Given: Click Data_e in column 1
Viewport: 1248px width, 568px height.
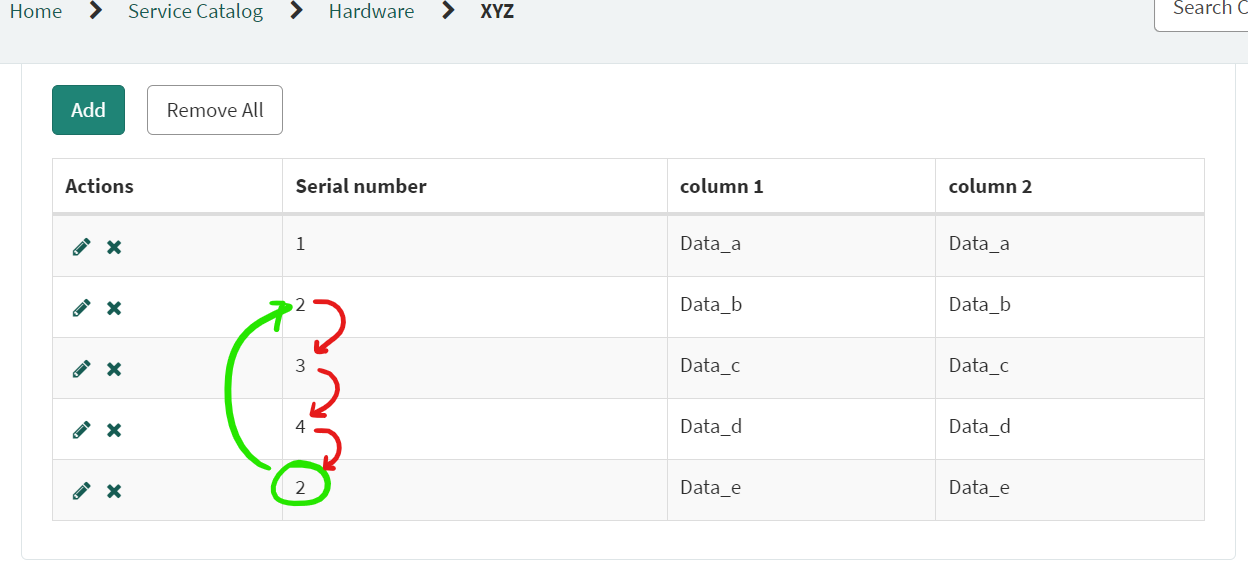Looking at the screenshot, I should pos(710,487).
